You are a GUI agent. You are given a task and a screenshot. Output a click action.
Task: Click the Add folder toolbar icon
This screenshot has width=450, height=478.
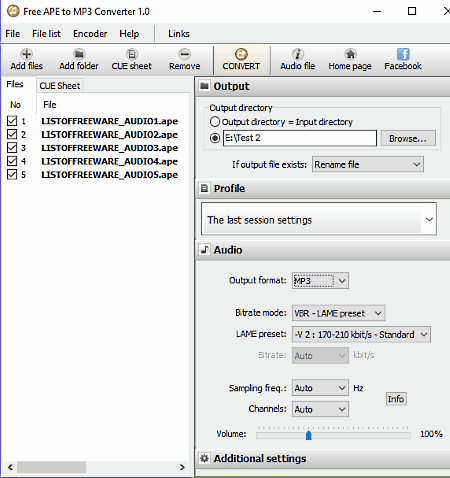pos(79,54)
